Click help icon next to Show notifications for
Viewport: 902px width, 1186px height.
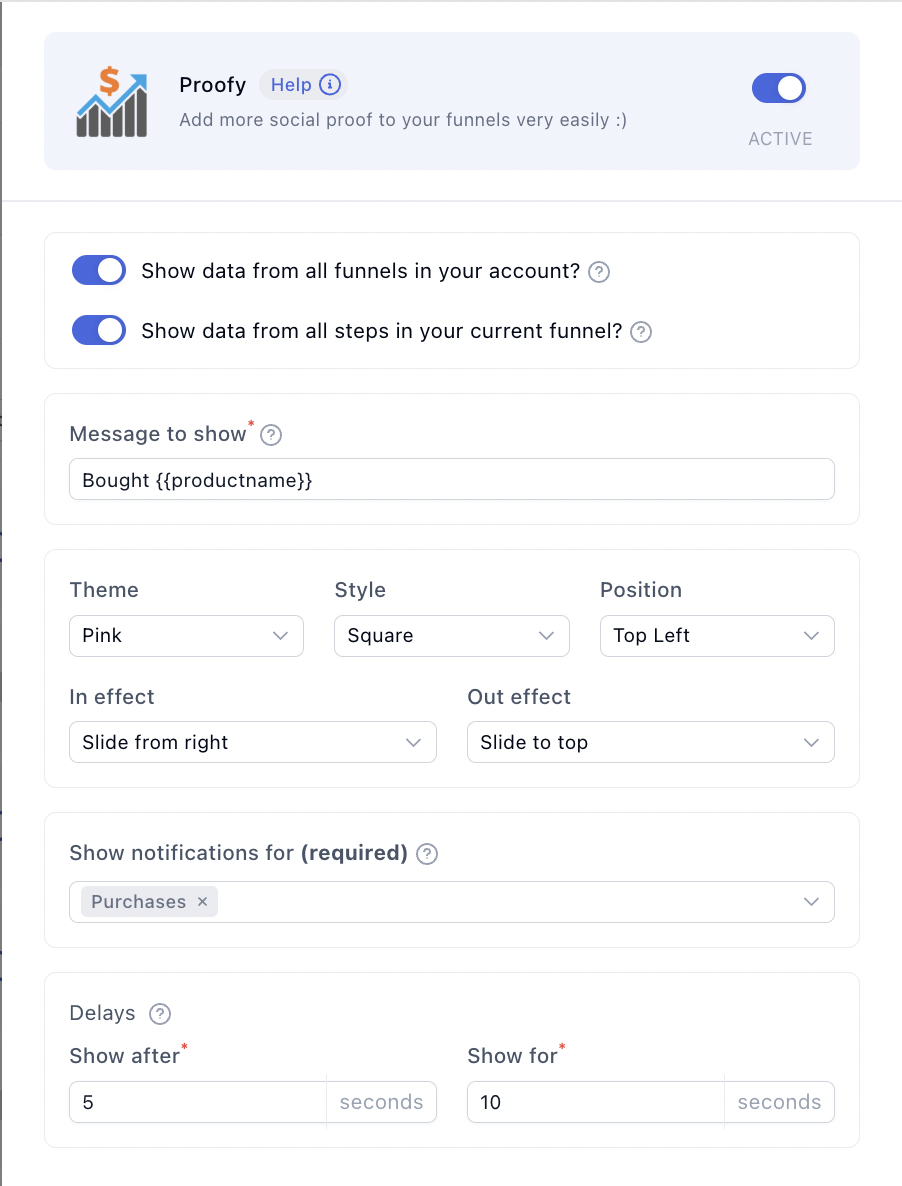tap(427, 854)
